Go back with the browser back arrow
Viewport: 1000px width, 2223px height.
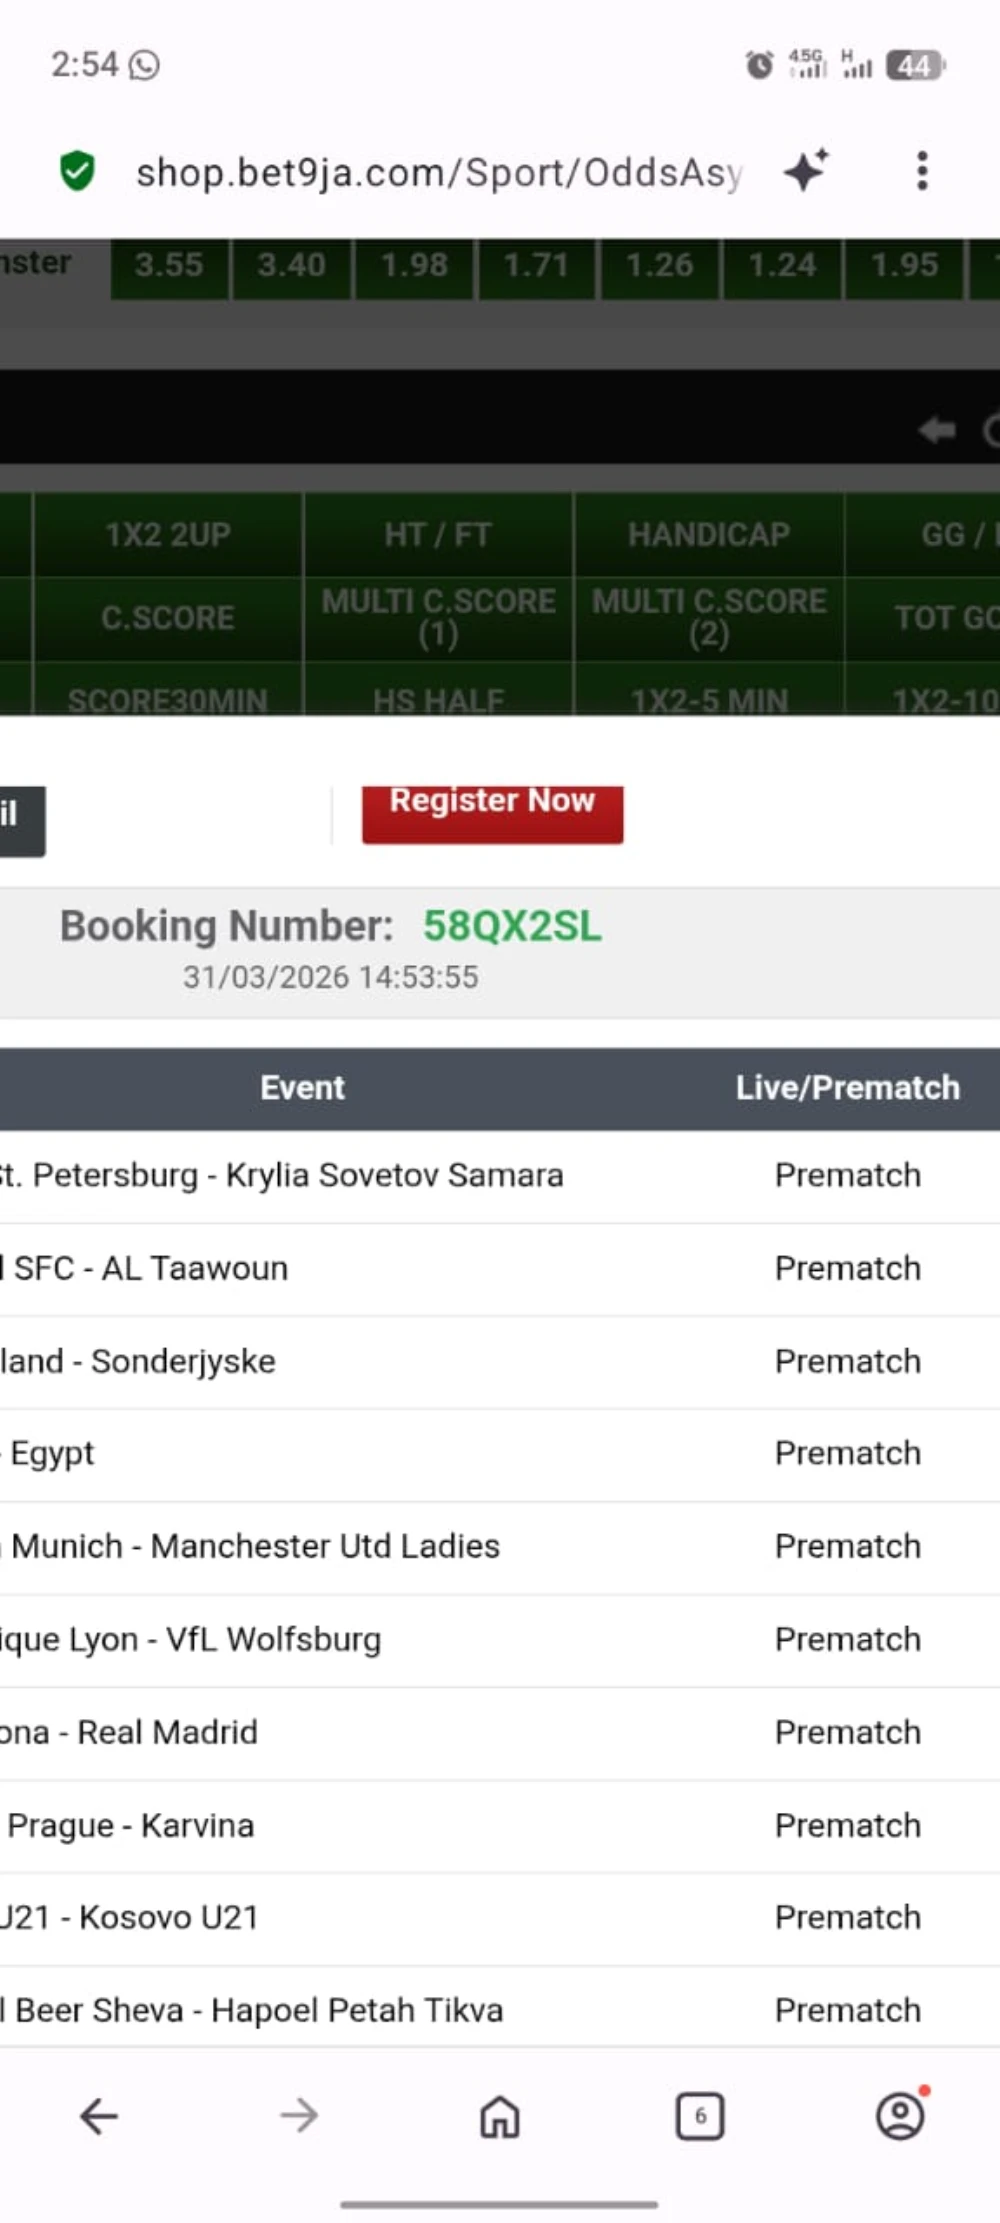[99, 2116]
